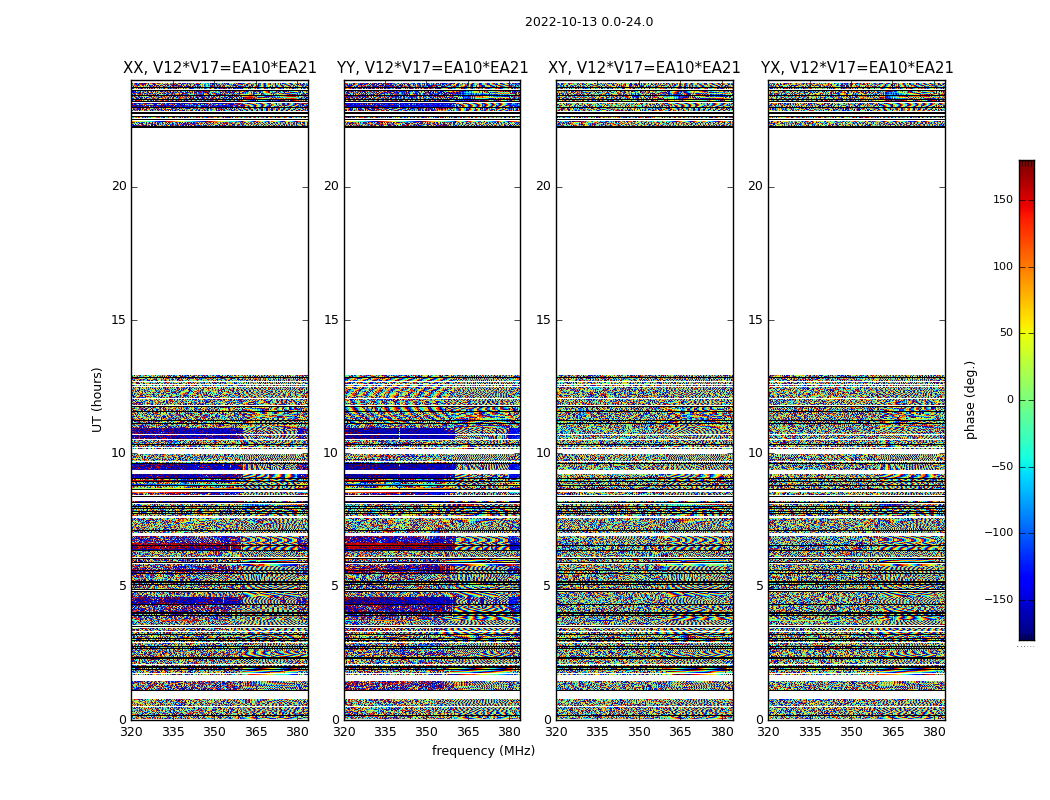Click the XX panel y-axis tick 20
Image resolution: width=1050 pixels, height=800 pixels.
pos(119,186)
